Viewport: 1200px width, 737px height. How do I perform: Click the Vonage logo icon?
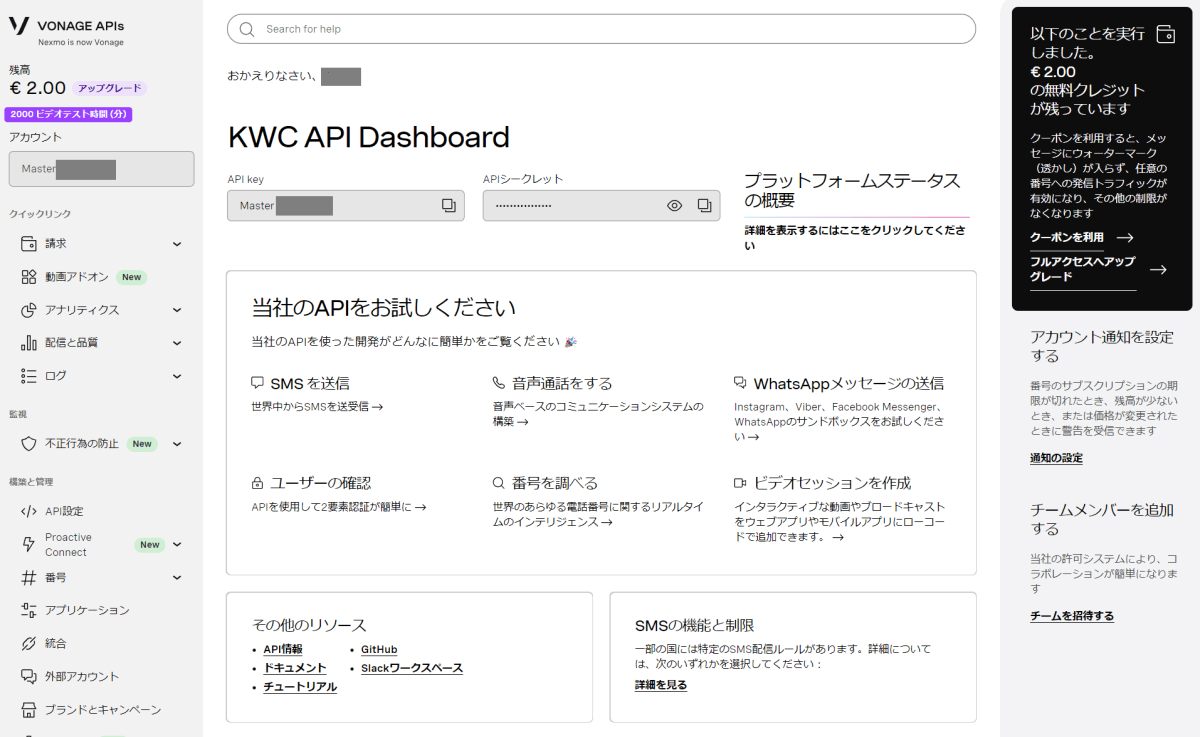click(19, 27)
